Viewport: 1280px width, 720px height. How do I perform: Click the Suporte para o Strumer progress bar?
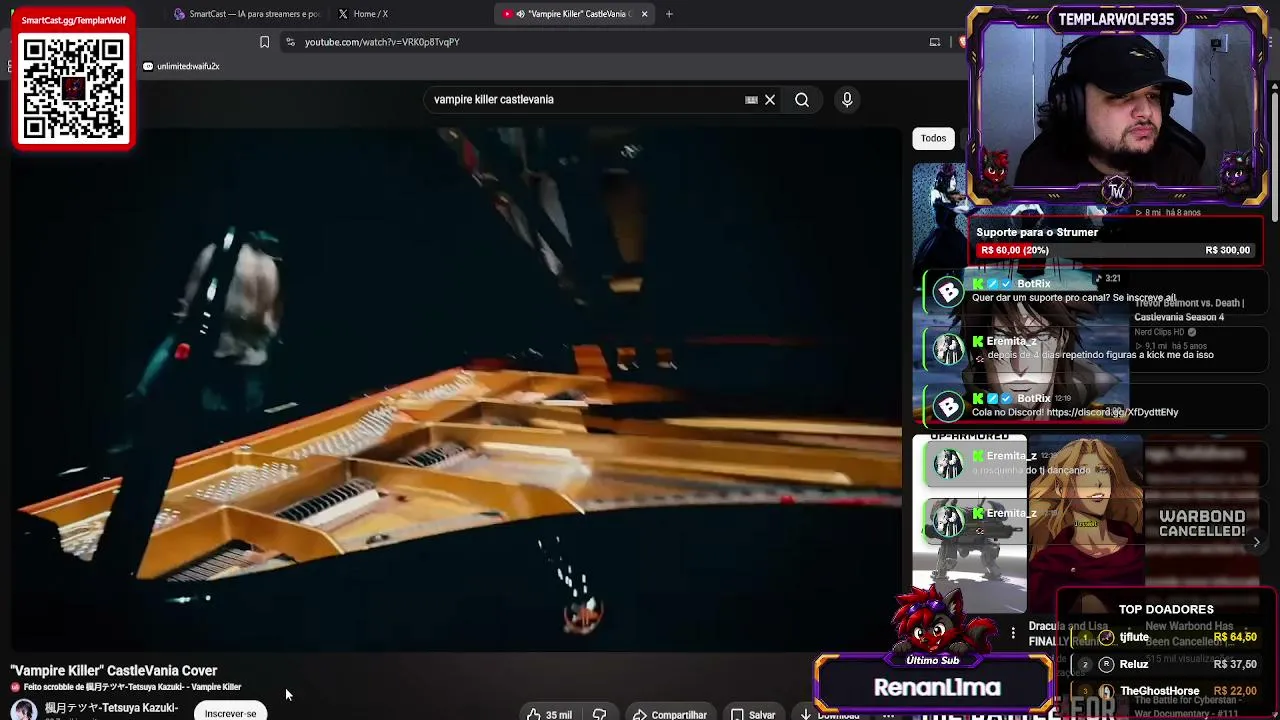tap(1115, 250)
